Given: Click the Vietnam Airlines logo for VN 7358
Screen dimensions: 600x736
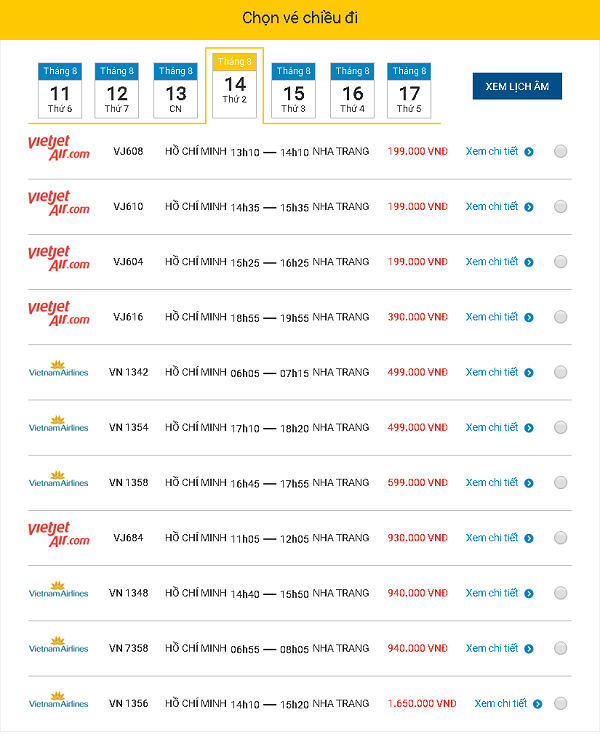Looking at the screenshot, I should click(x=58, y=646).
